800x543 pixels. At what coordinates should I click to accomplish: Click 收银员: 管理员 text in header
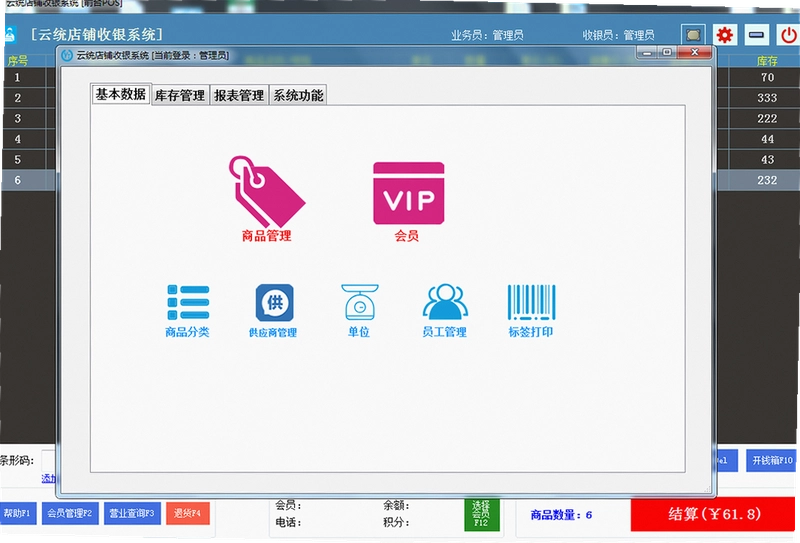[618, 35]
